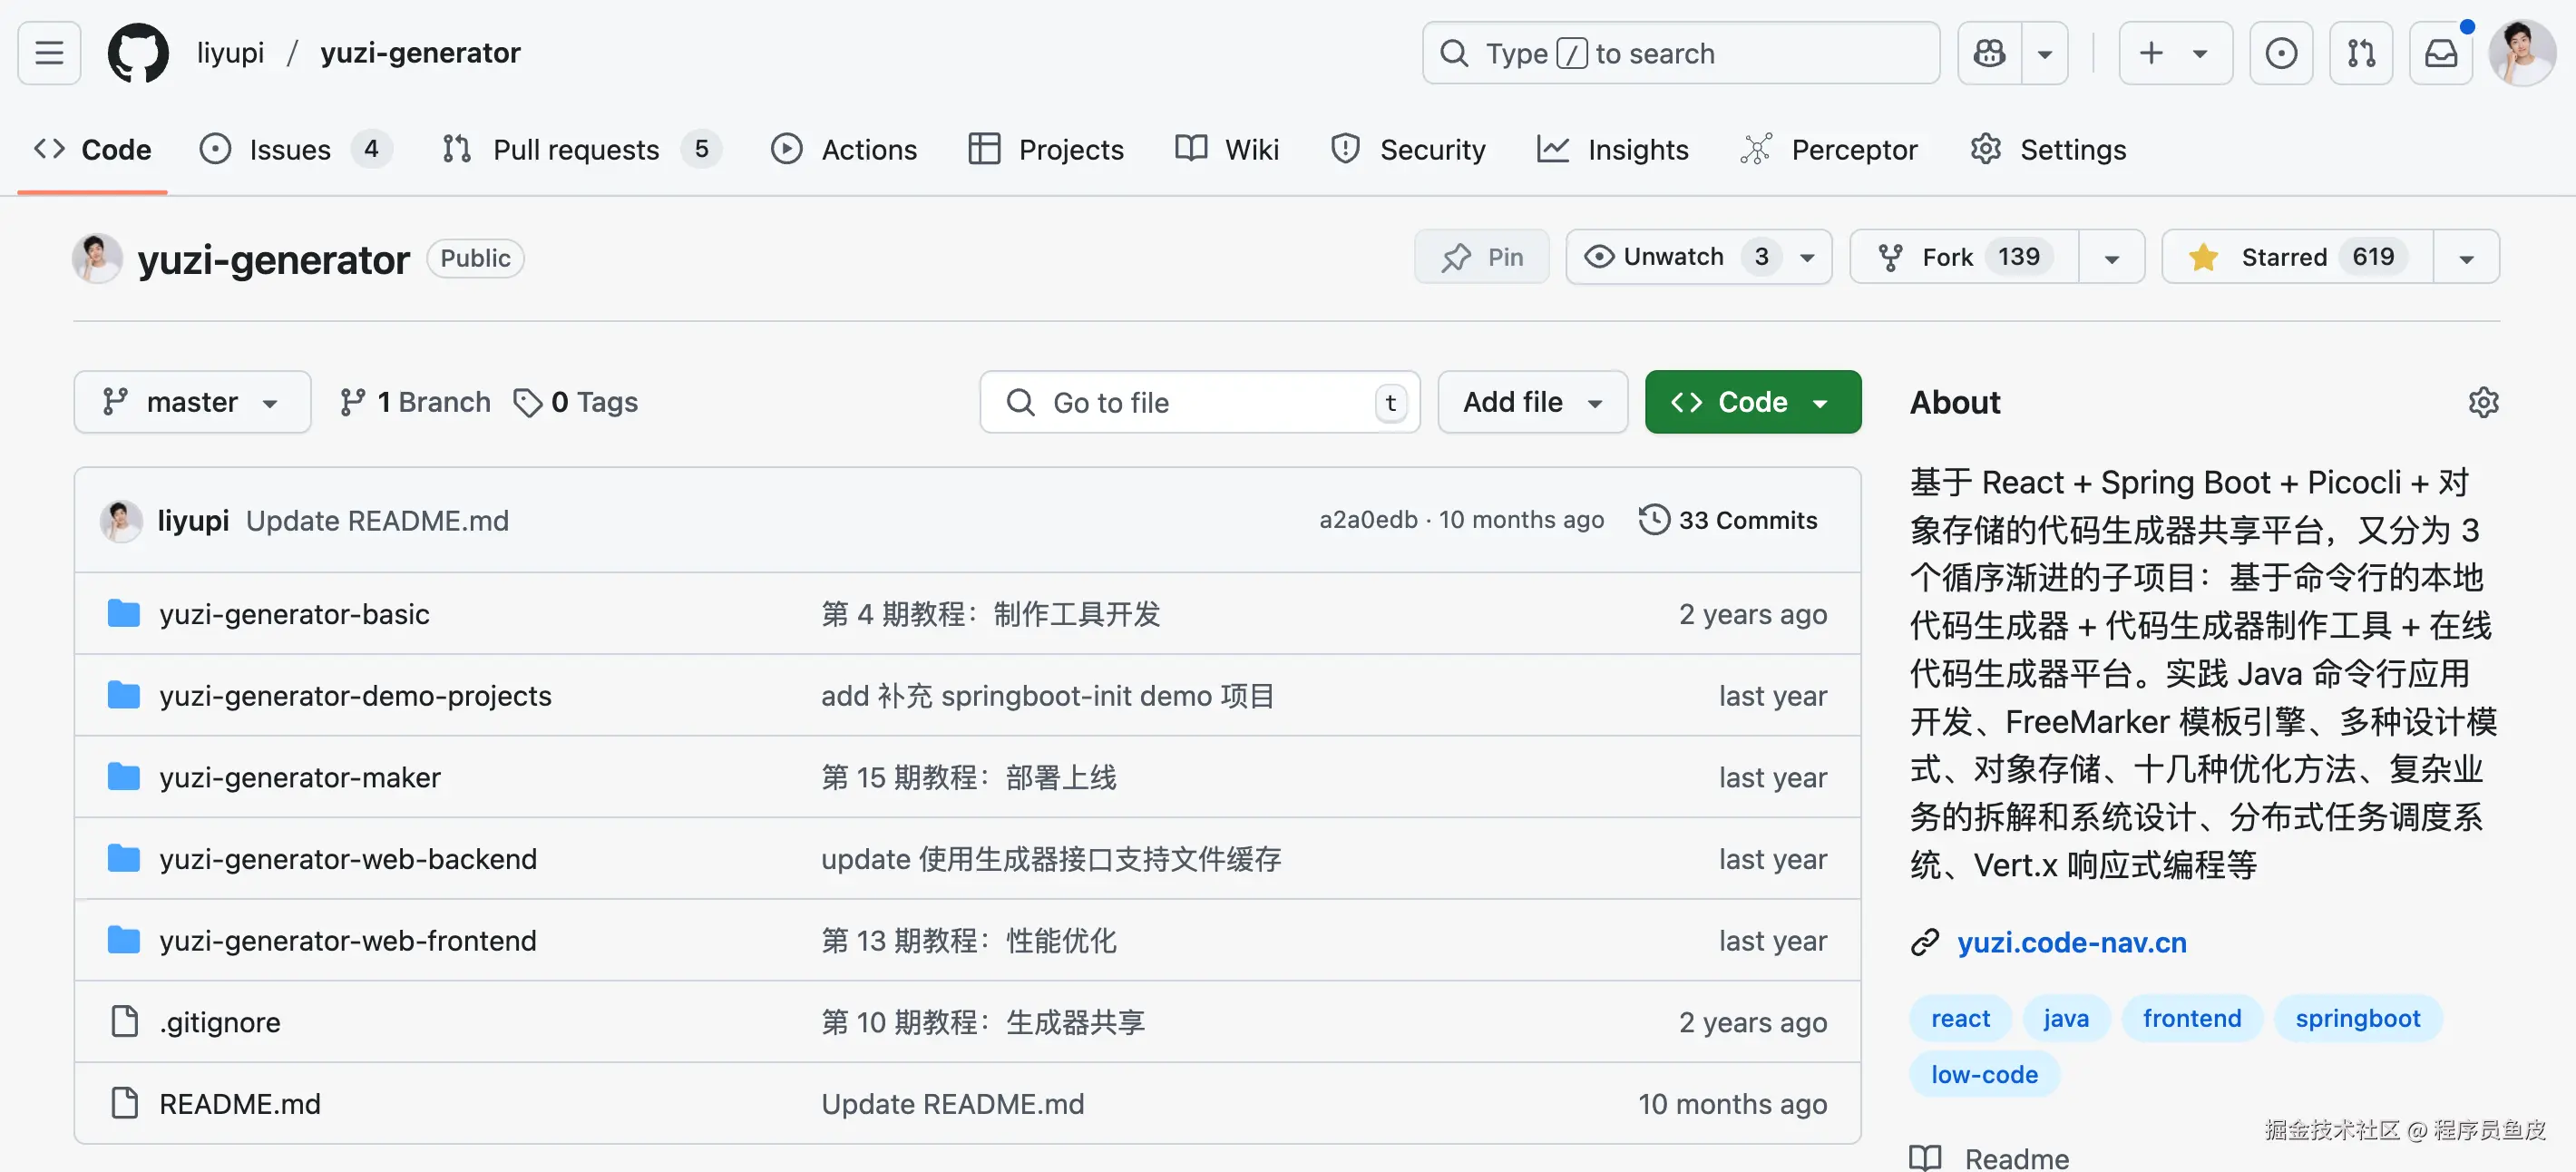Toggle Unwatch on the repository
Viewport: 2576px width, 1172px height.
1674,257
